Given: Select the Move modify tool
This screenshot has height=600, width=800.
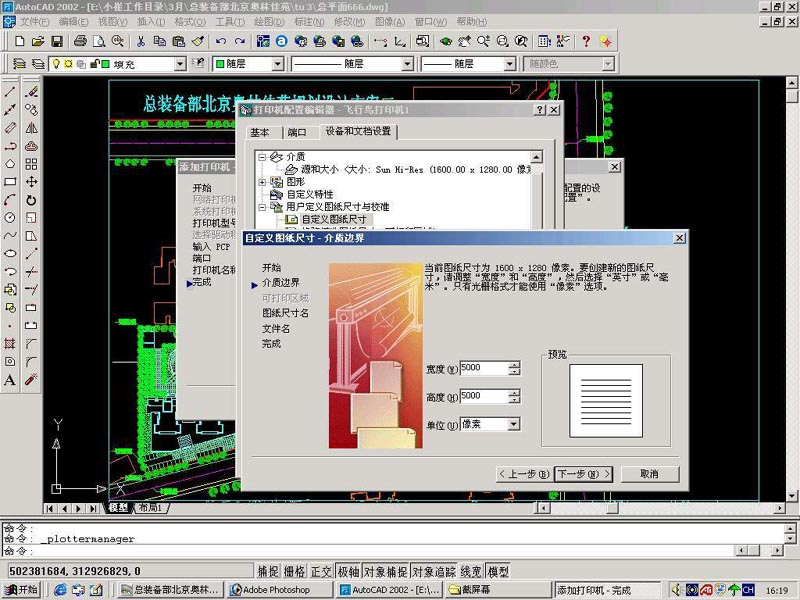Looking at the screenshot, I should pyautogui.click(x=31, y=182).
